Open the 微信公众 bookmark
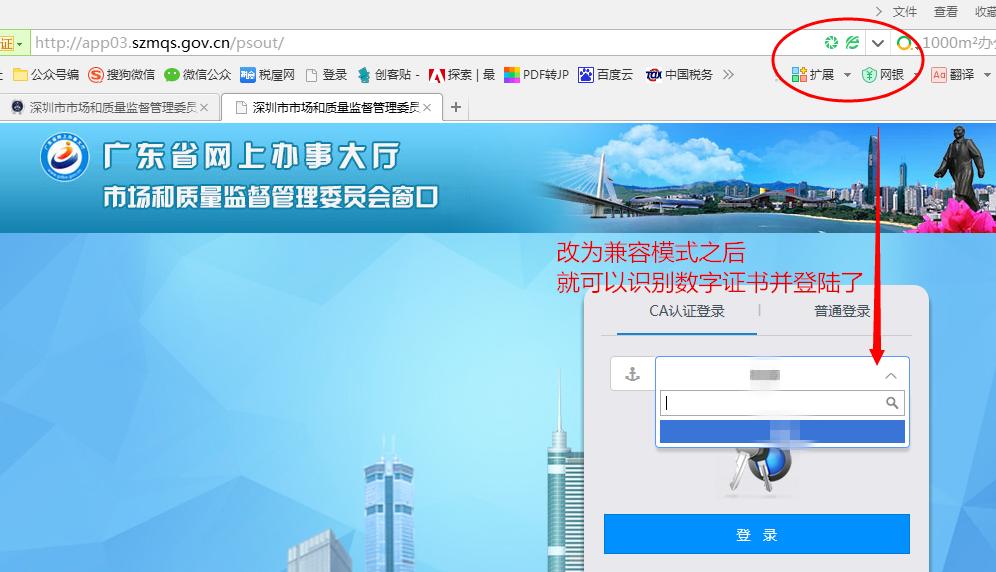 tap(198, 75)
